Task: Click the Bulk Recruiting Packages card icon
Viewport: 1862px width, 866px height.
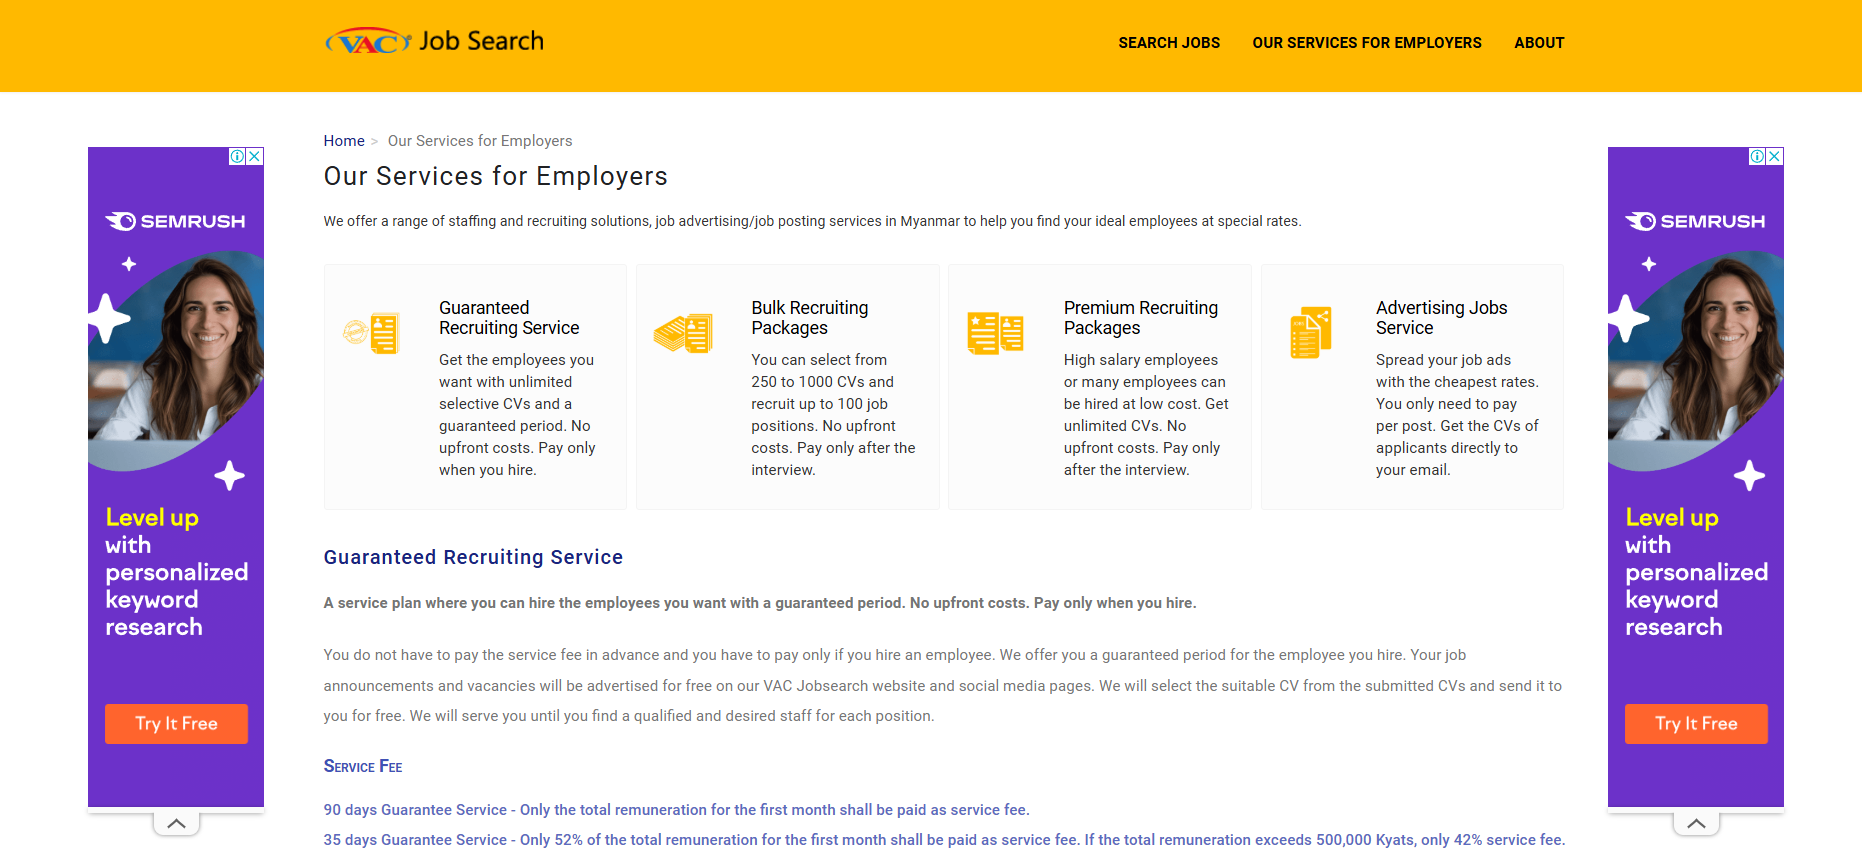Action: click(684, 332)
